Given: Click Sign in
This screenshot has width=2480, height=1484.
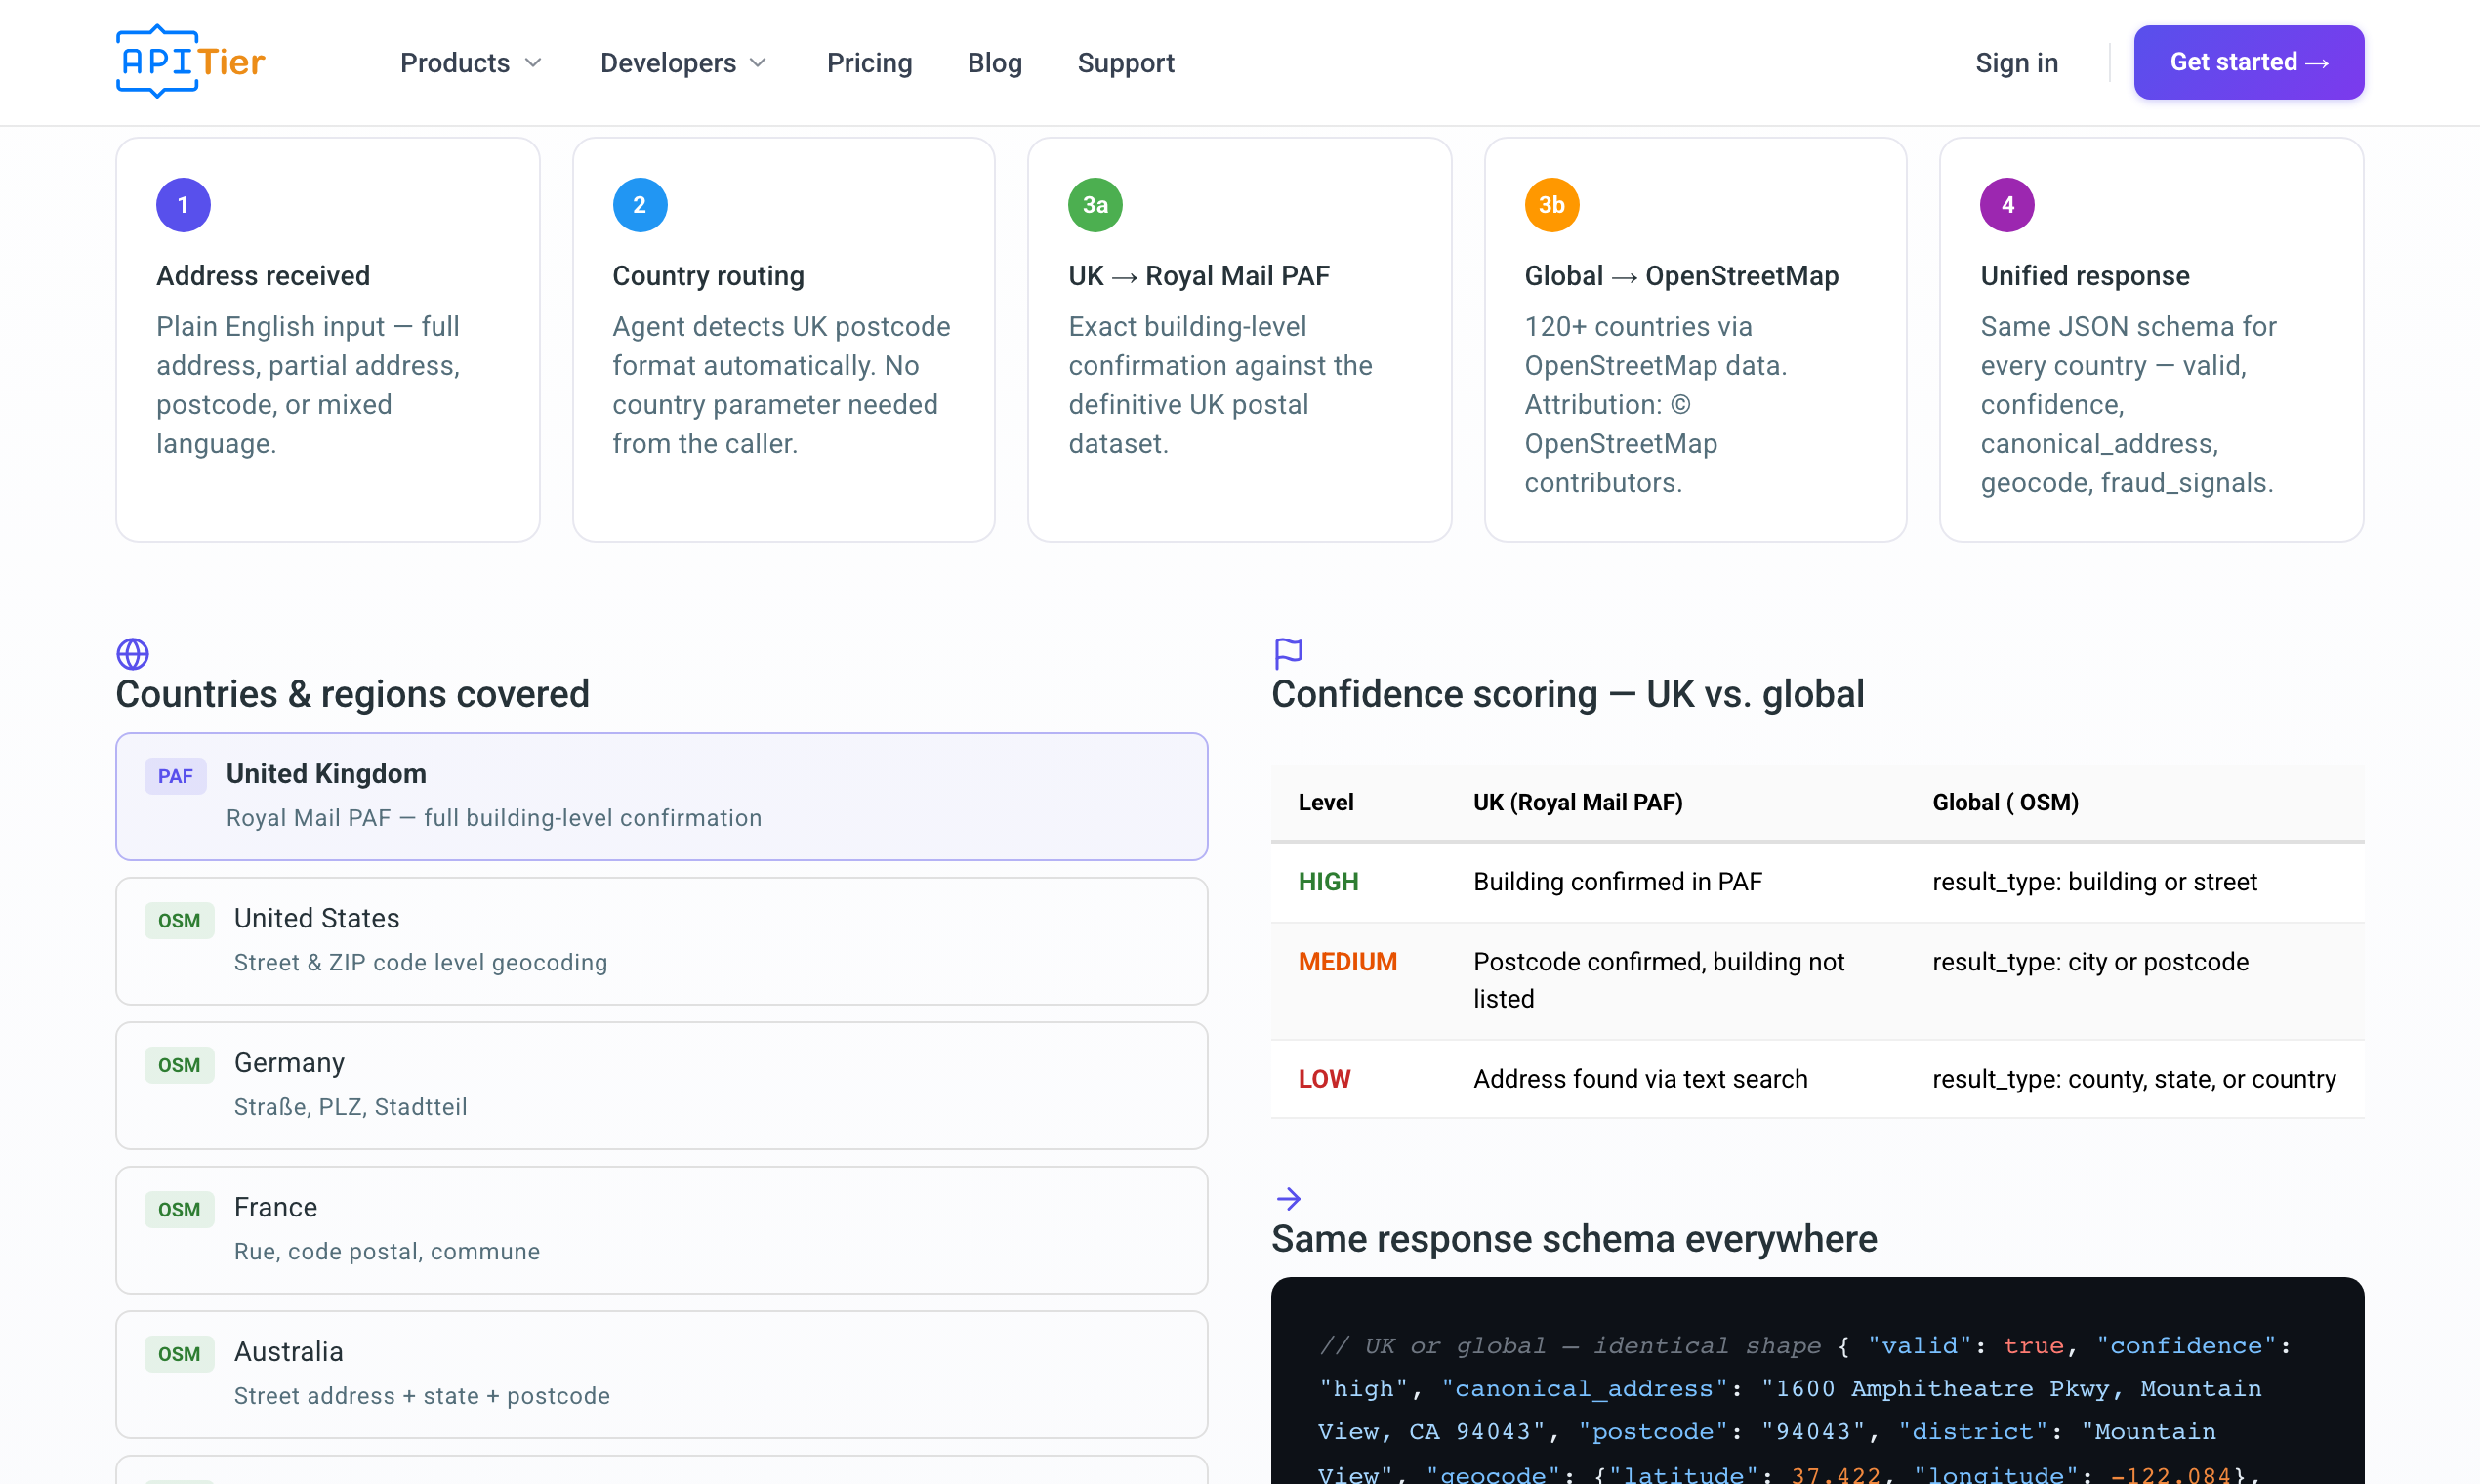Looking at the screenshot, I should point(2016,63).
